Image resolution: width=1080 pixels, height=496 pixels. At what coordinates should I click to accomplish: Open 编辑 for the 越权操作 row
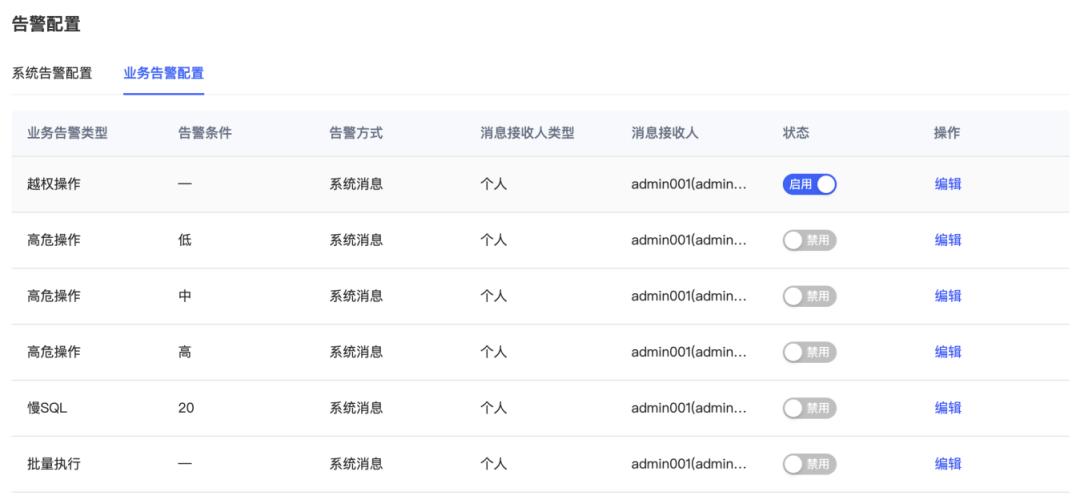click(948, 184)
